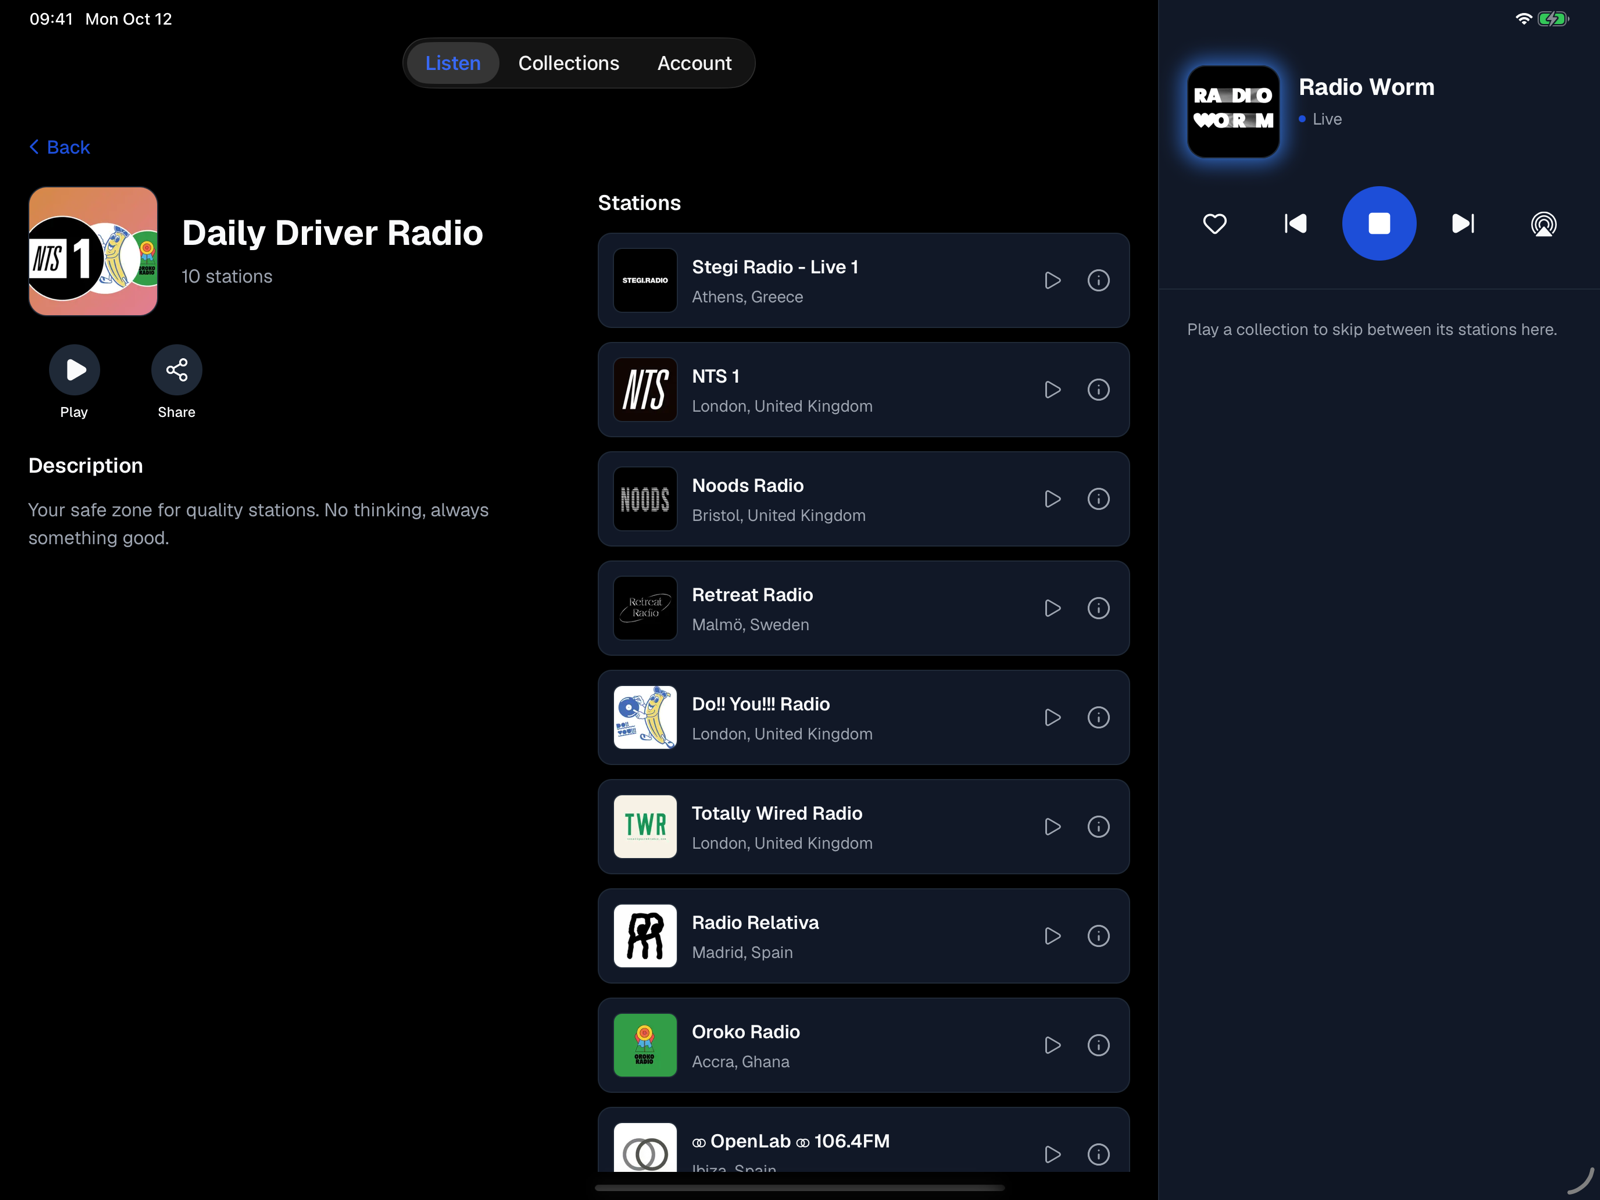Show info for NTS 1
This screenshot has width=1600, height=1200.
(x=1098, y=390)
